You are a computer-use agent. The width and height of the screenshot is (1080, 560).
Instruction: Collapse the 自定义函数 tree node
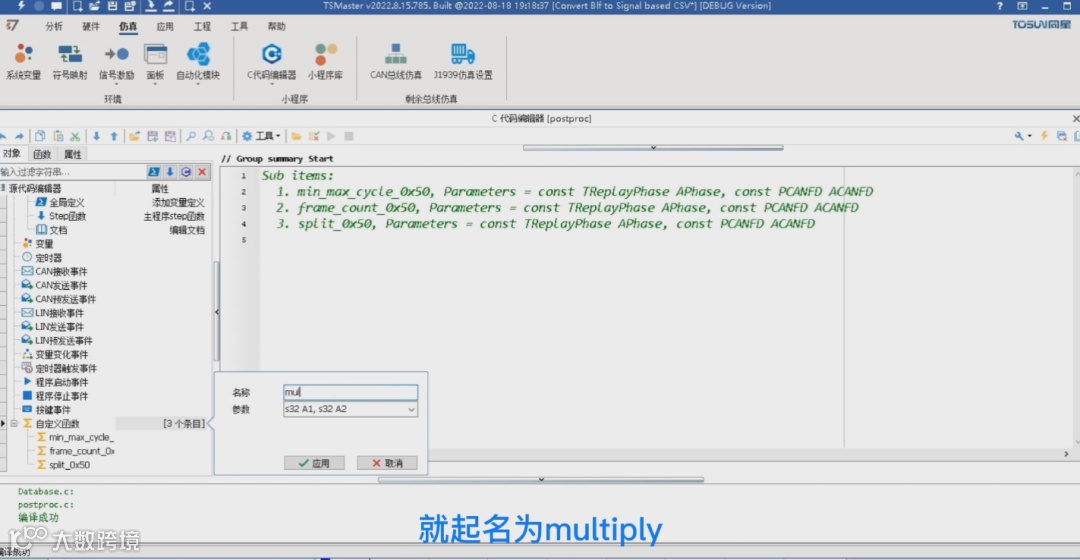click(x=14, y=424)
